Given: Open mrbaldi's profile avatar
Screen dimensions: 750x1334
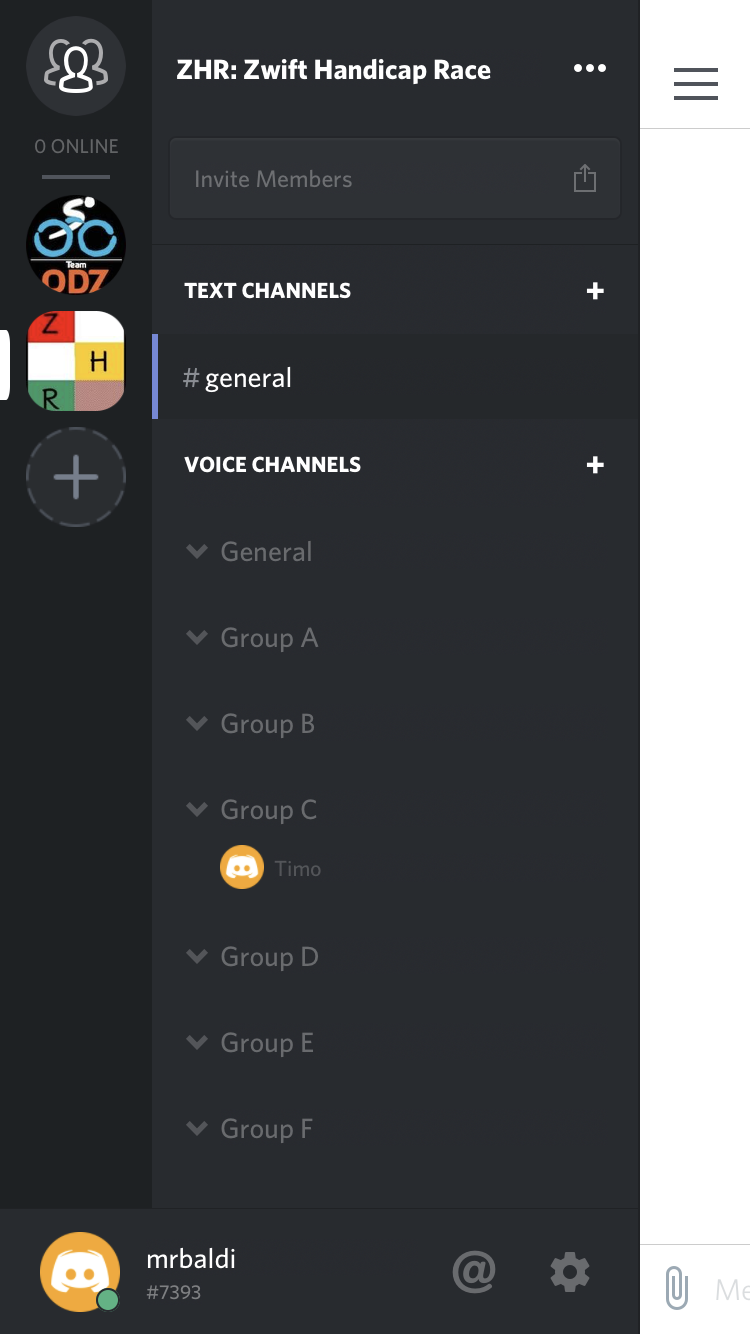Looking at the screenshot, I should click(80, 1272).
